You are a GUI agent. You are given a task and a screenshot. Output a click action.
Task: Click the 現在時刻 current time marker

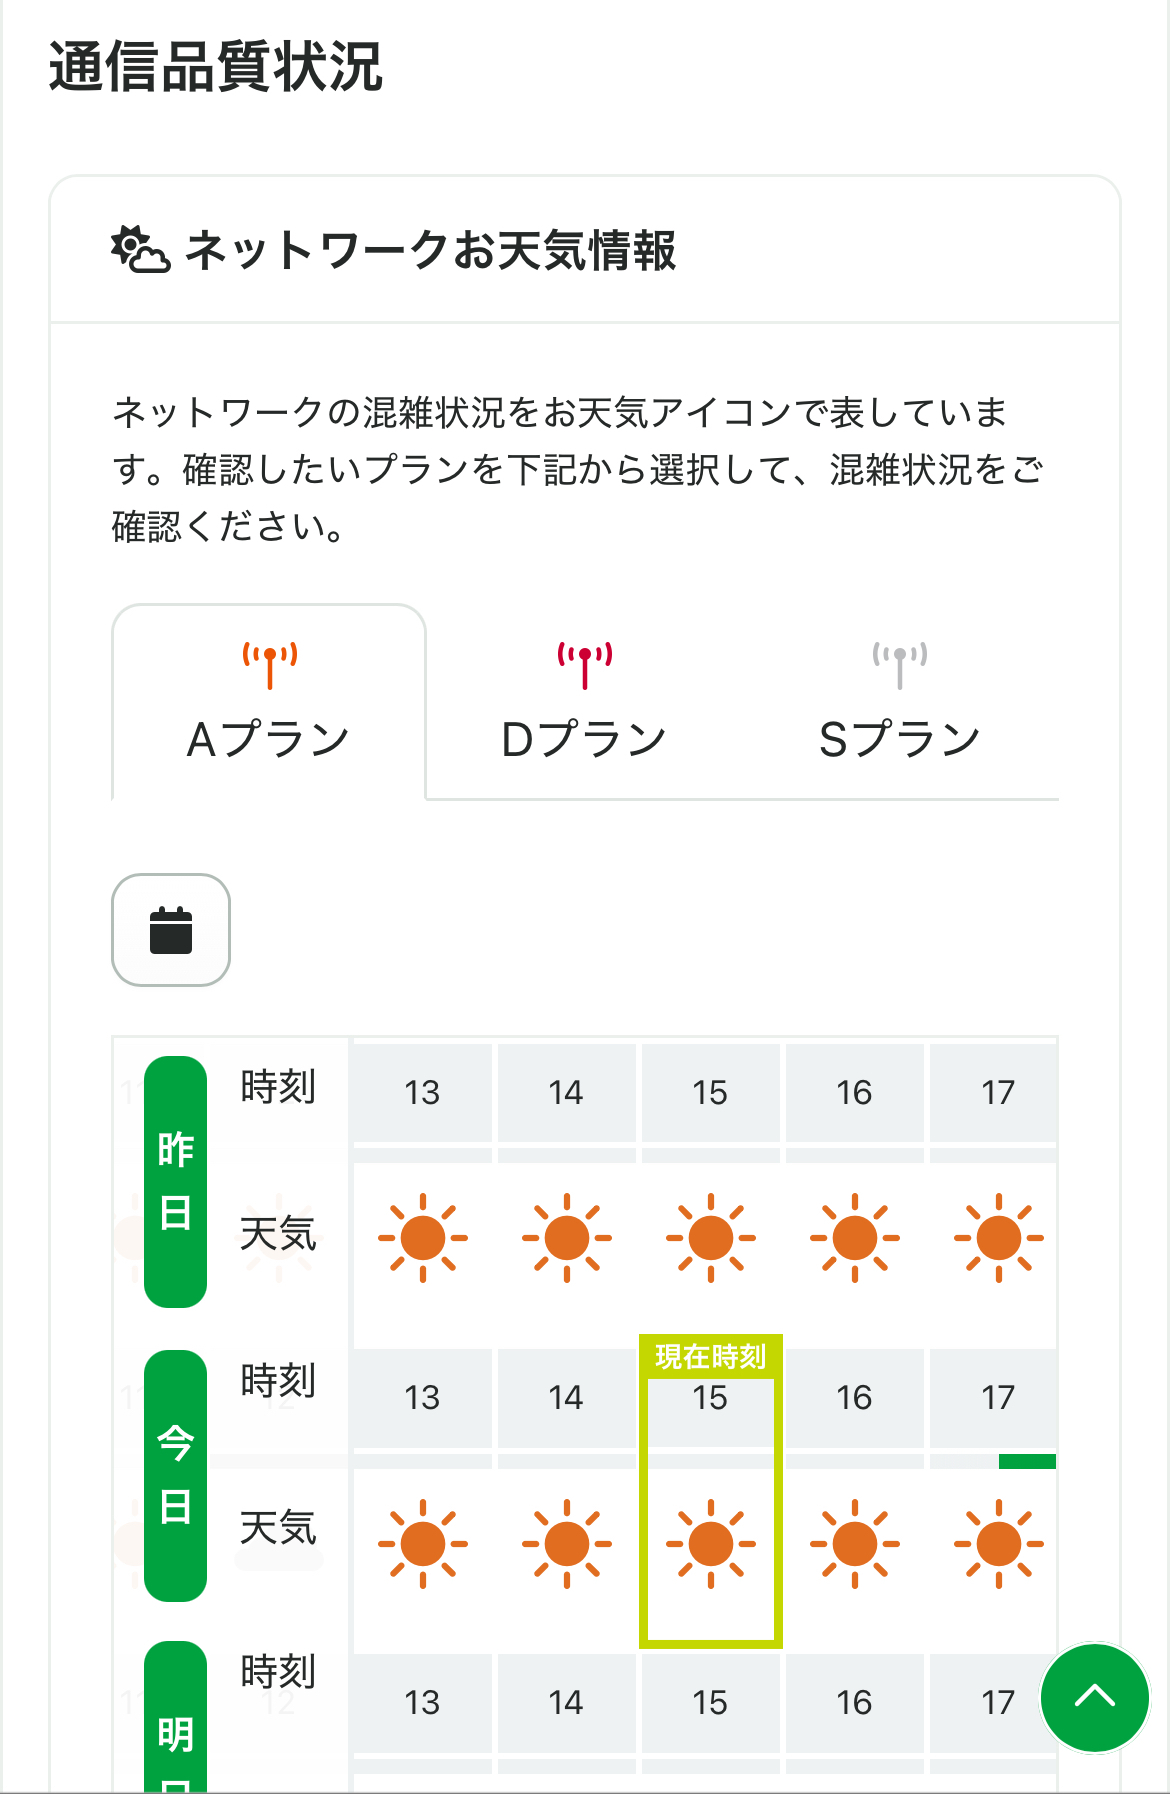[711, 1356]
